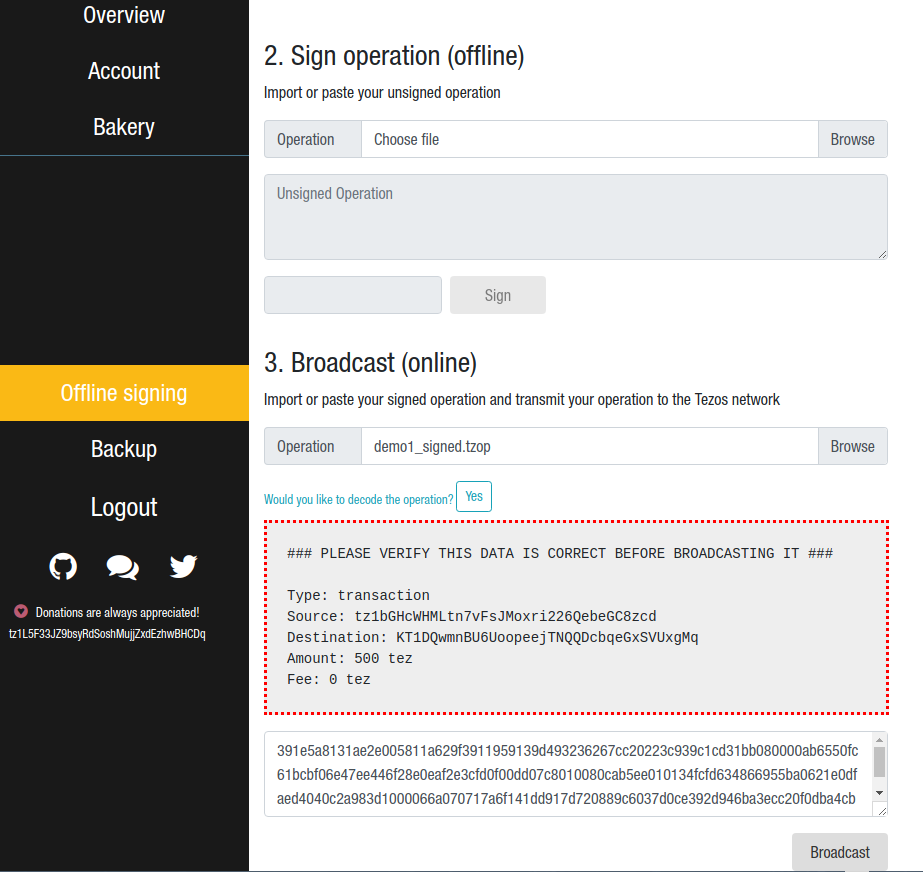The width and height of the screenshot is (923, 872).
Task: Open the Backup section
Action: coord(124,449)
